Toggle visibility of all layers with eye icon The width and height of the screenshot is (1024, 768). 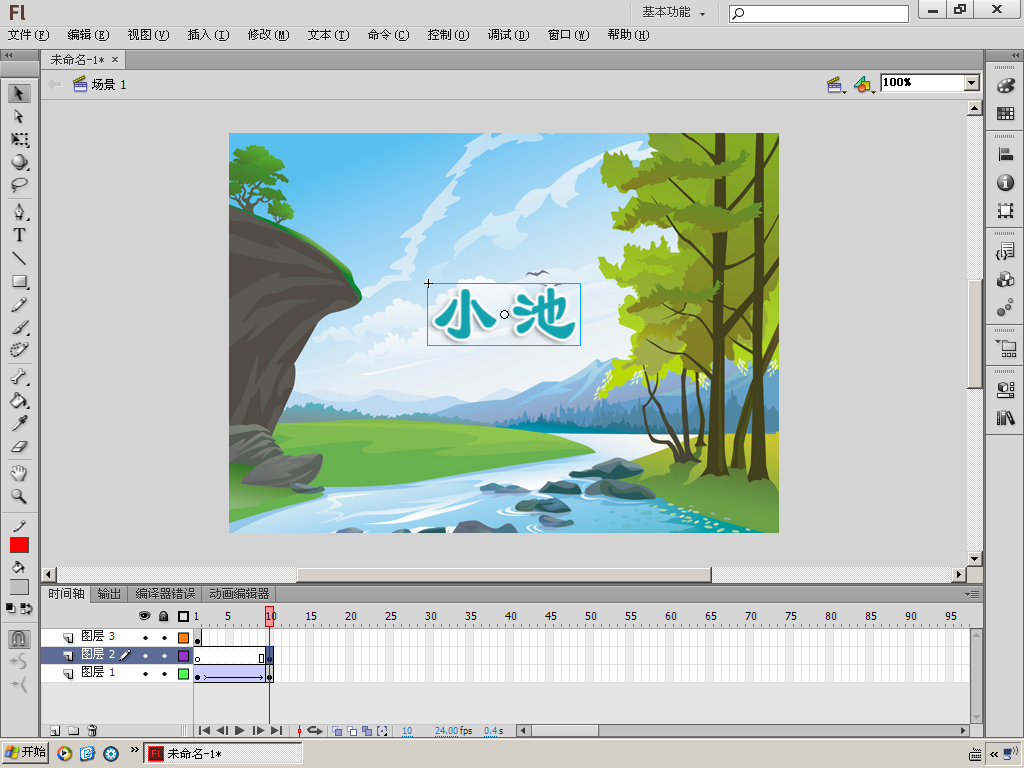(x=145, y=616)
